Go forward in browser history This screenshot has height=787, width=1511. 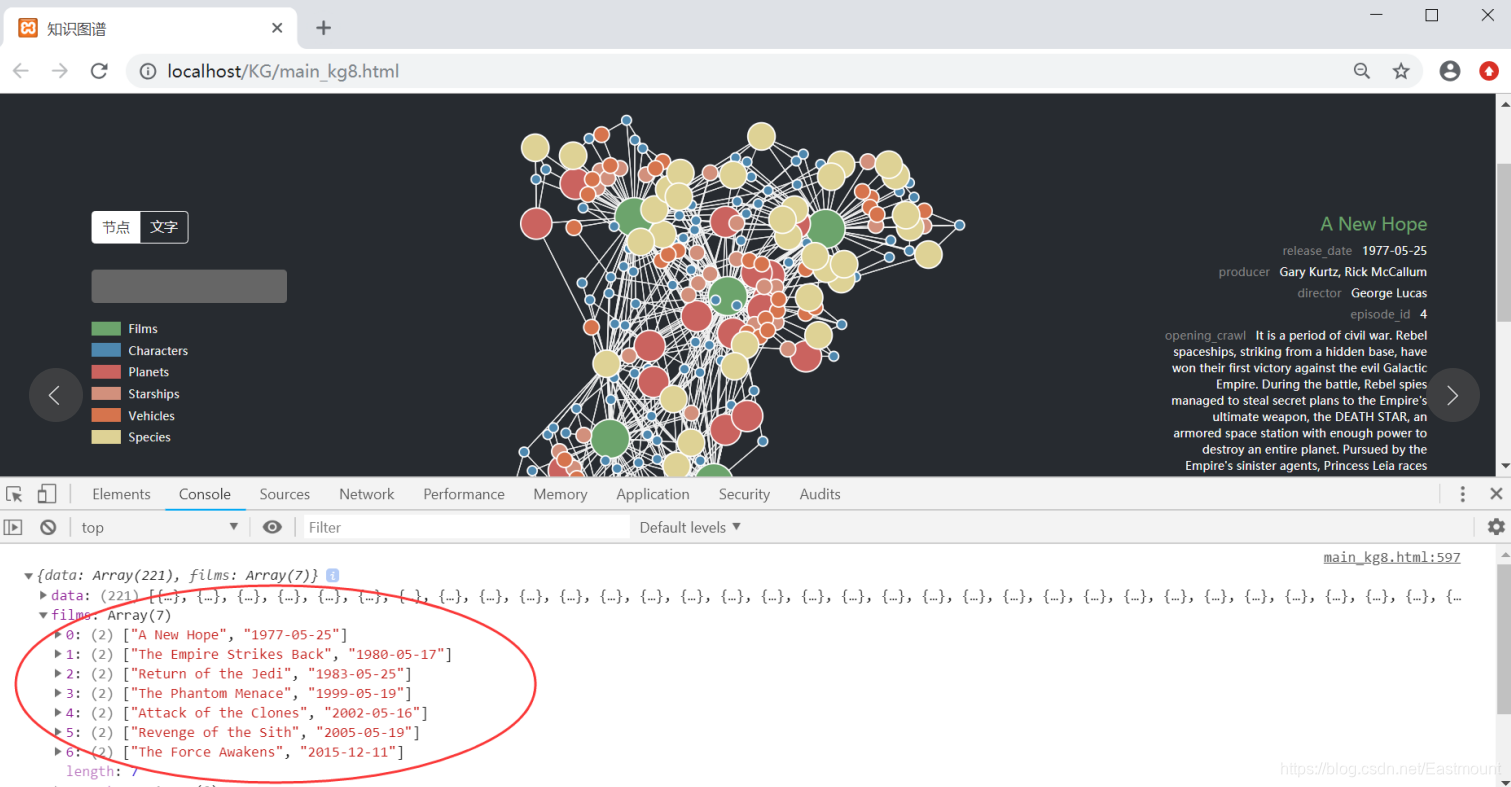coord(60,71)
